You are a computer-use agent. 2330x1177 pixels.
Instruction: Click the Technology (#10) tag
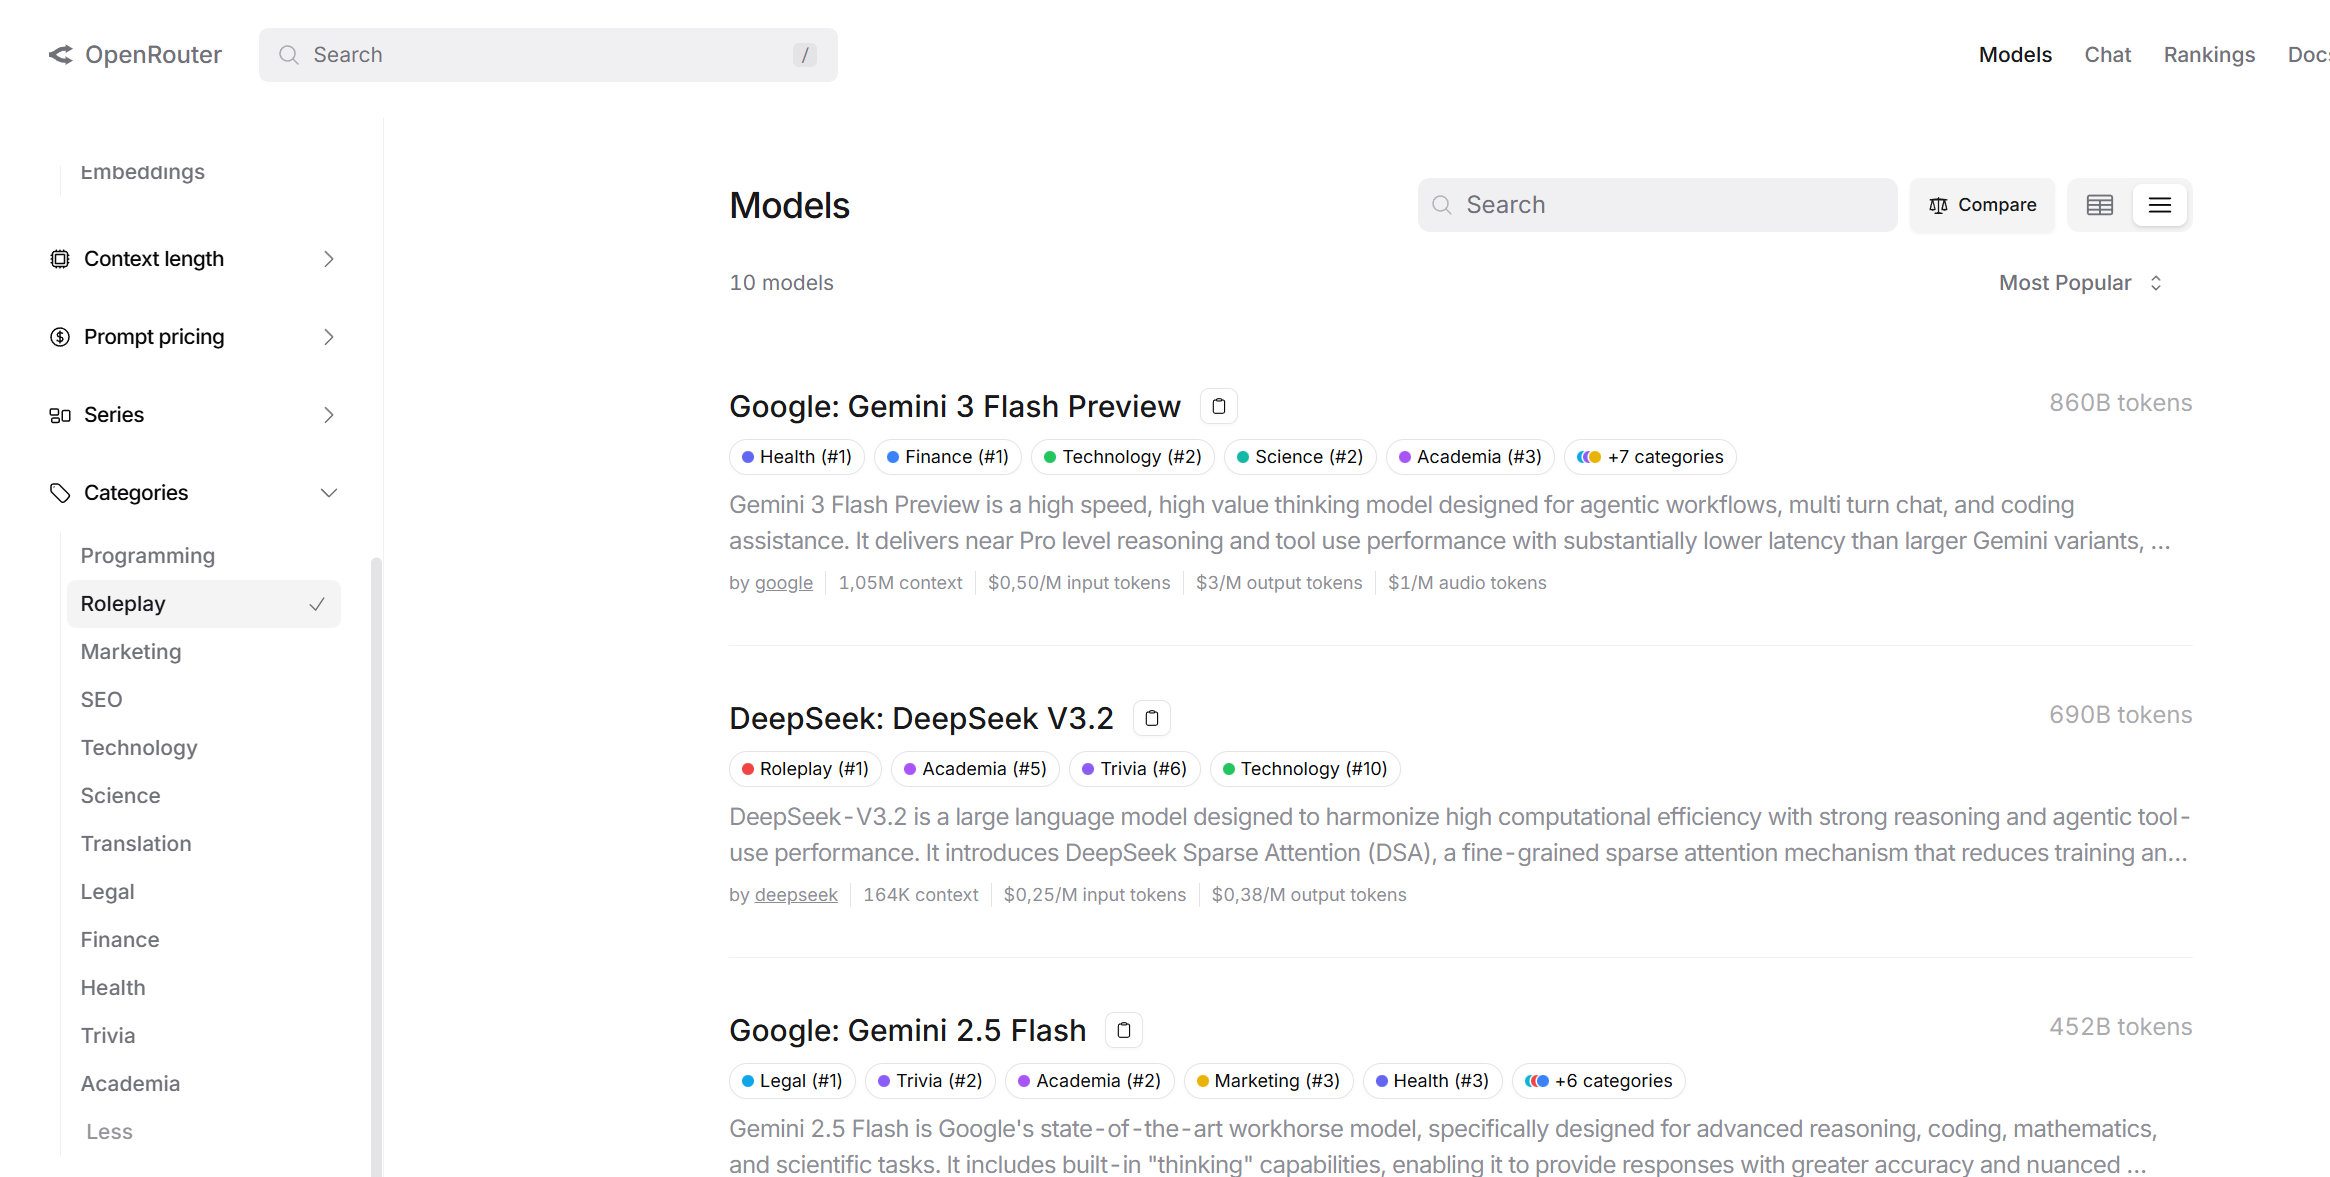1305,769
